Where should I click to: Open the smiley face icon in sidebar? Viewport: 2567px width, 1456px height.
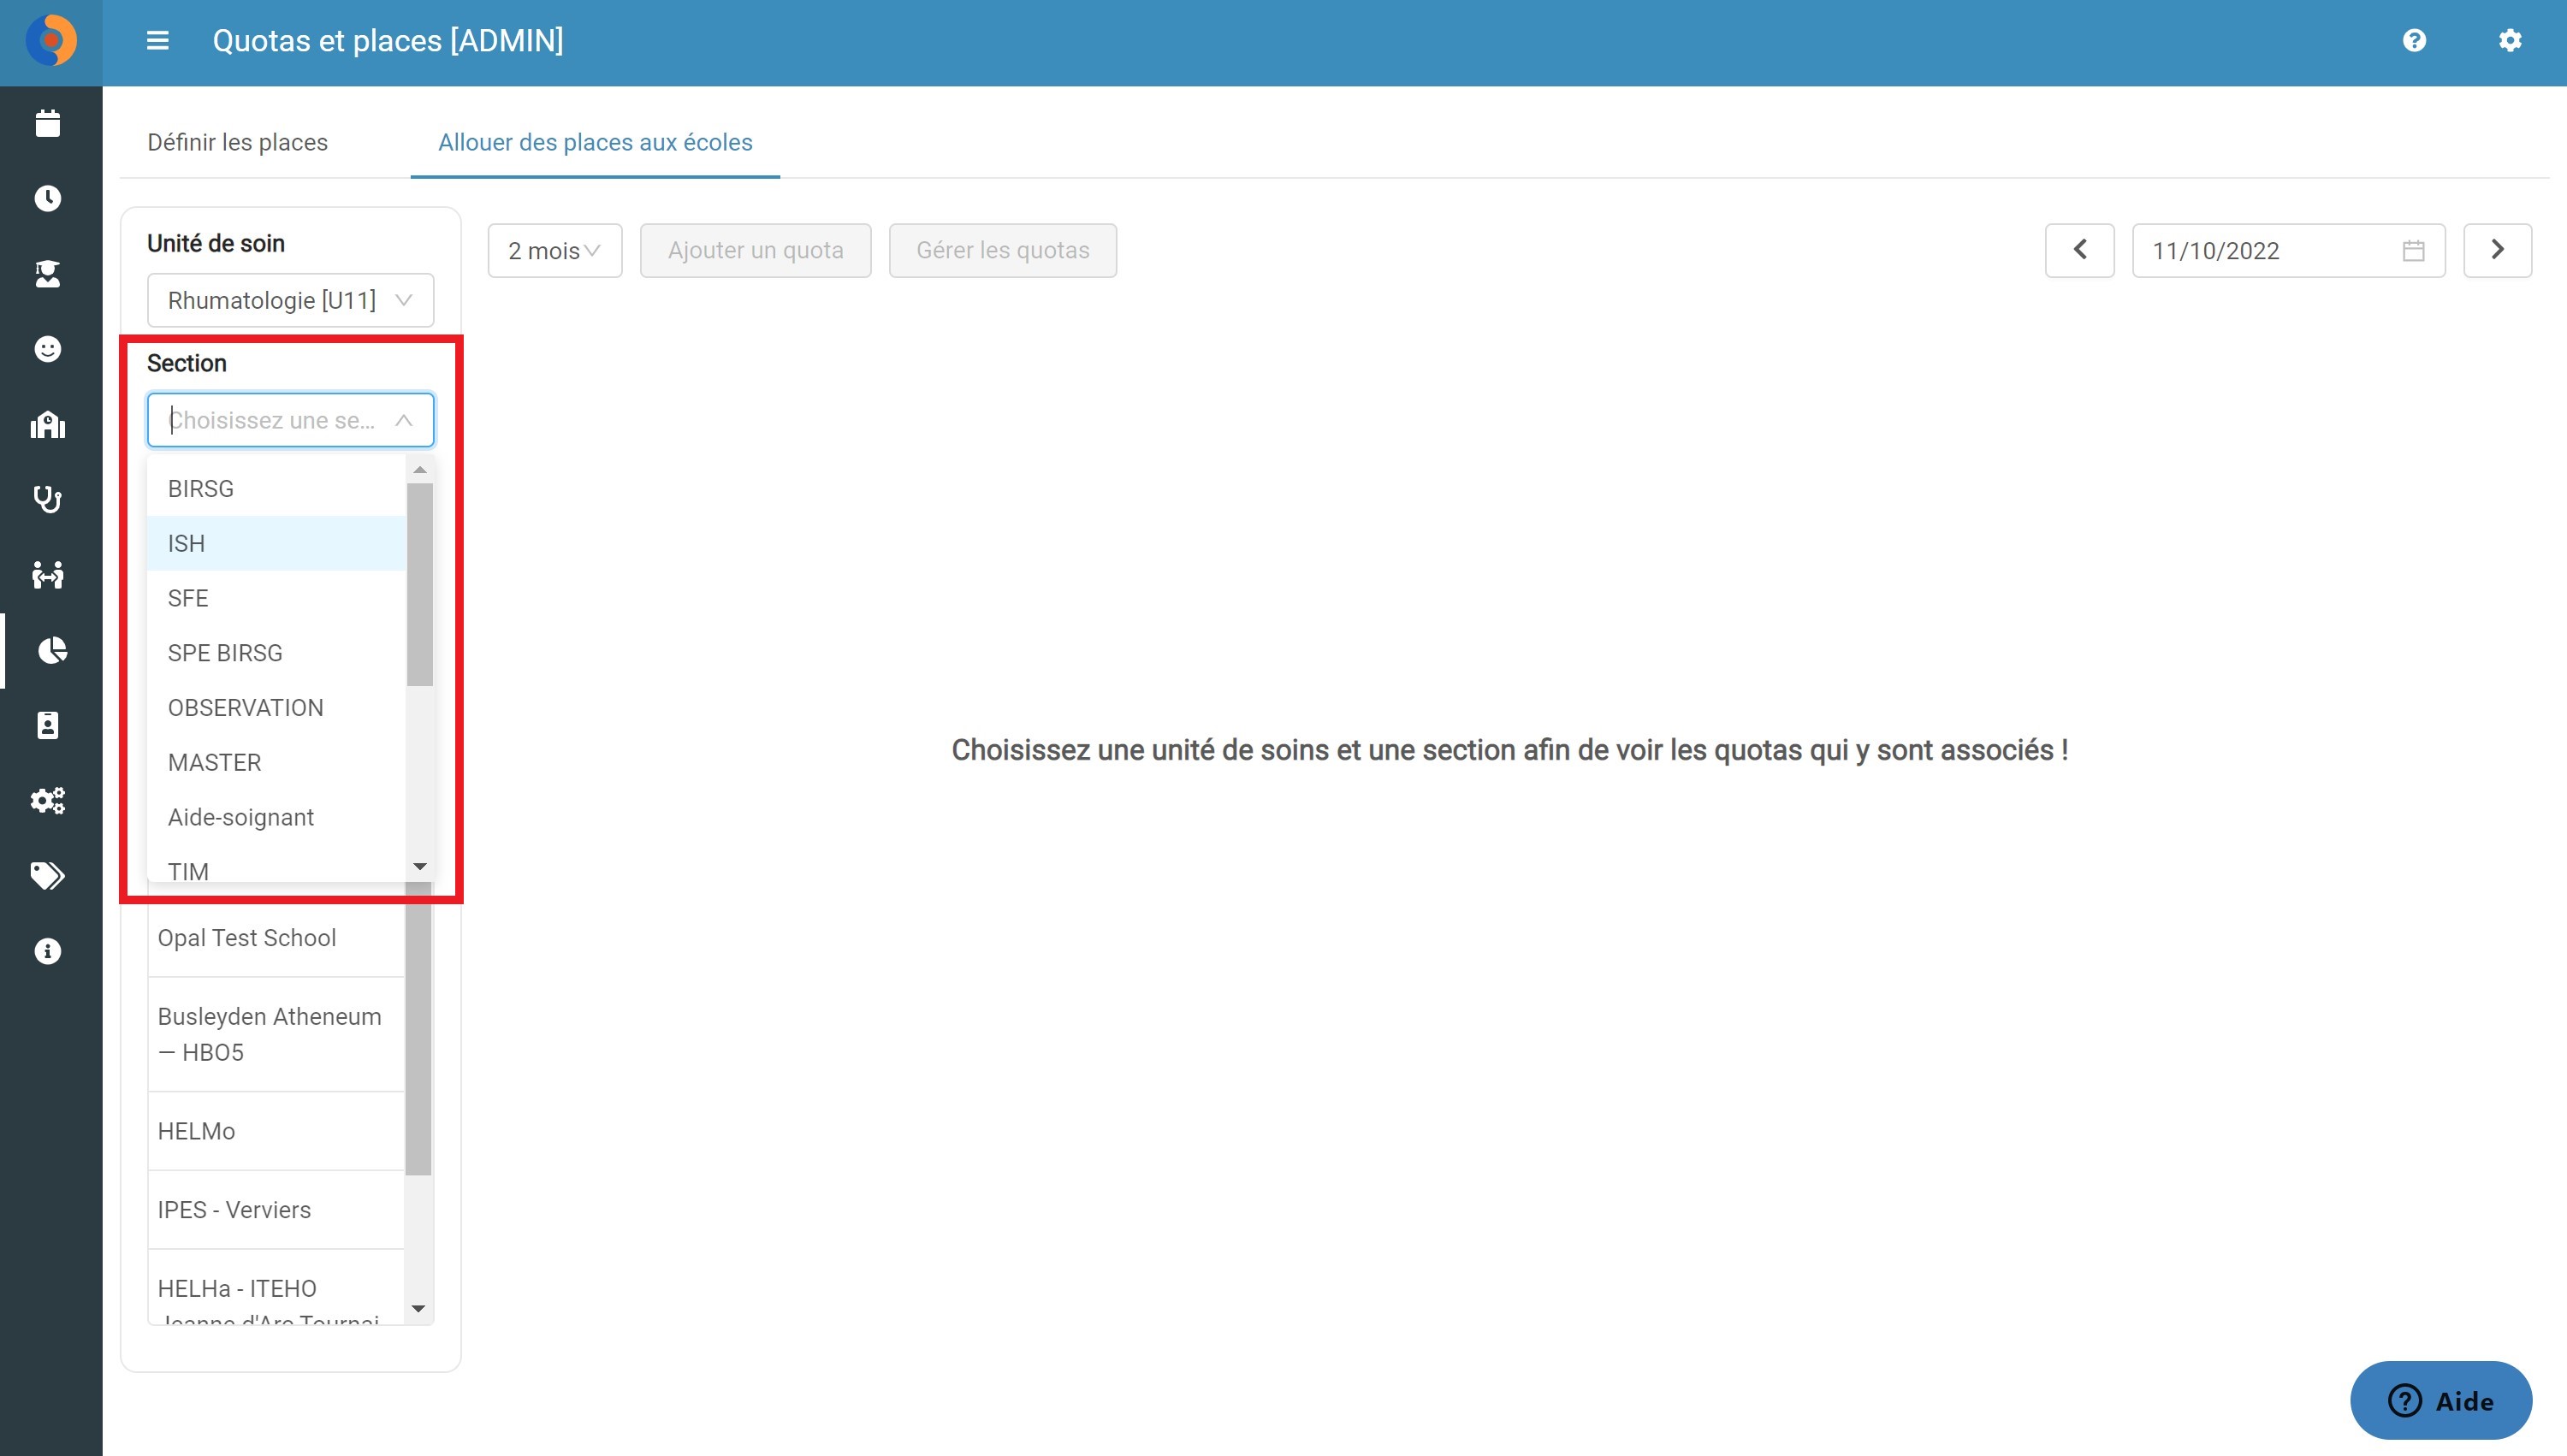coord(48,349)
